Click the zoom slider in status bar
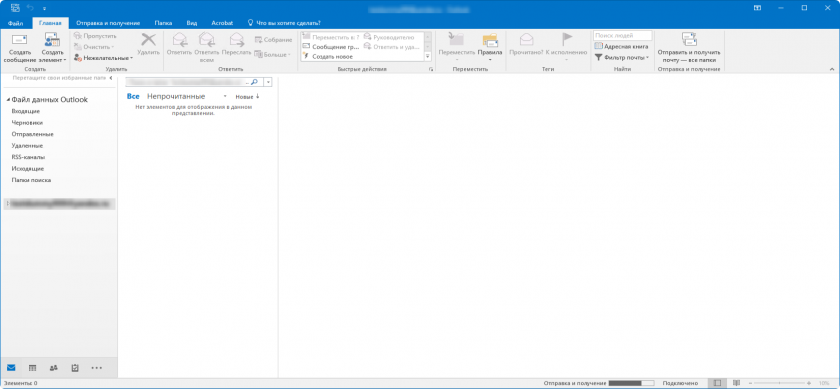Screen dimensions: 840x389 (778, 384)
